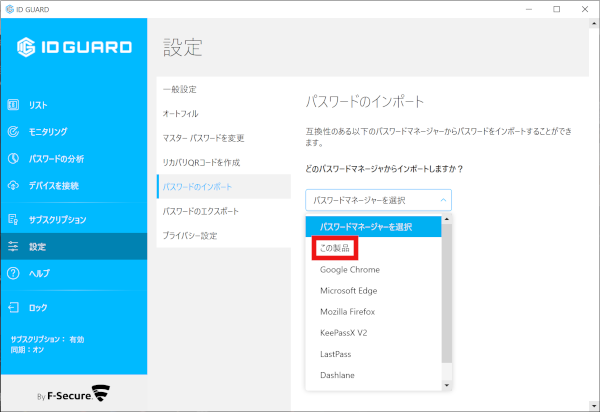Click the ID GUARD logo in sidebar
The image size is (600, 412).
pyautogui.click(x=74, y=47)
